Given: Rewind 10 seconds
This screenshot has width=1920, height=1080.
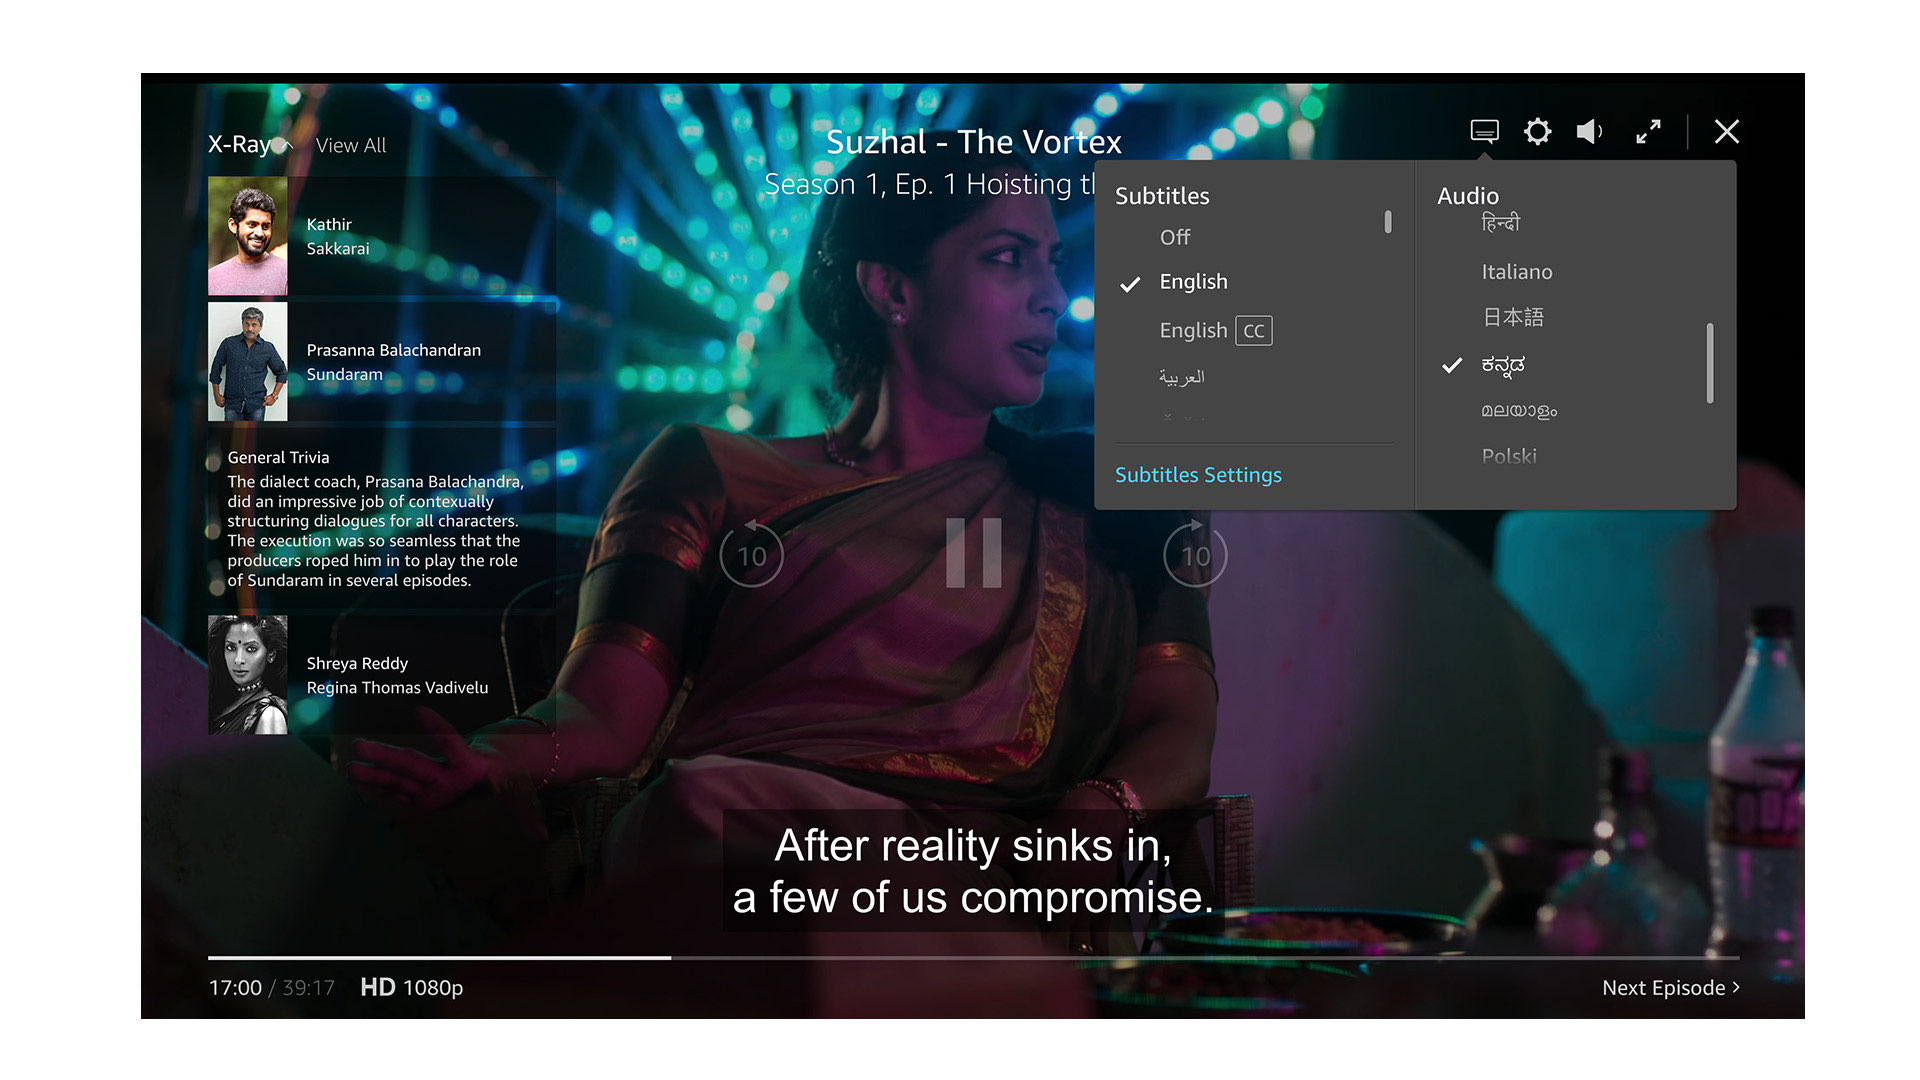Looking at the screenshot, I should 751,554.
